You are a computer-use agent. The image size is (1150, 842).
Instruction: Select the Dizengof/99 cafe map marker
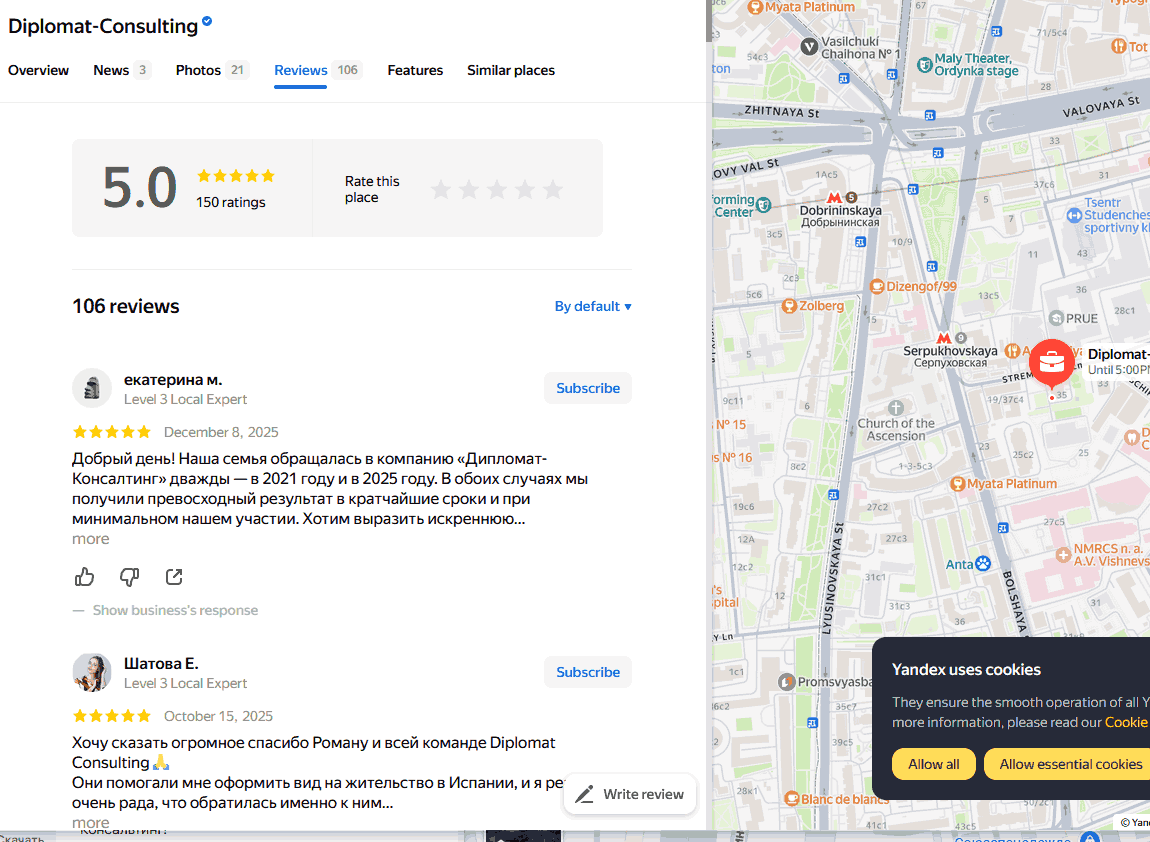(877, 286)
